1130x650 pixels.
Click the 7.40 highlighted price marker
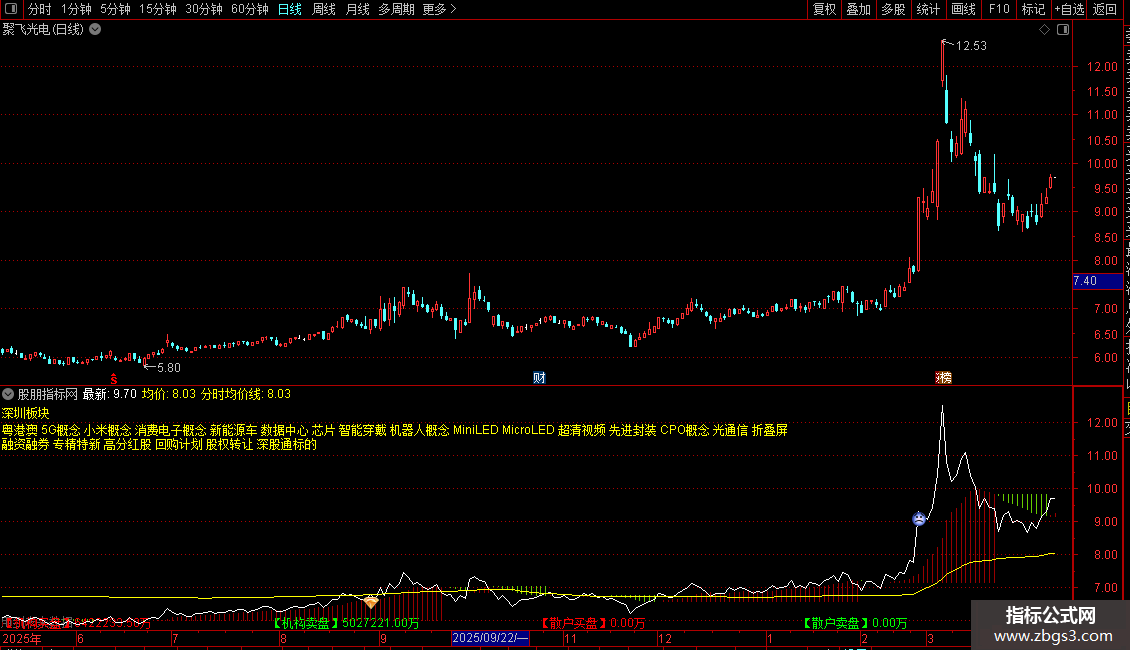(1097, 281)
